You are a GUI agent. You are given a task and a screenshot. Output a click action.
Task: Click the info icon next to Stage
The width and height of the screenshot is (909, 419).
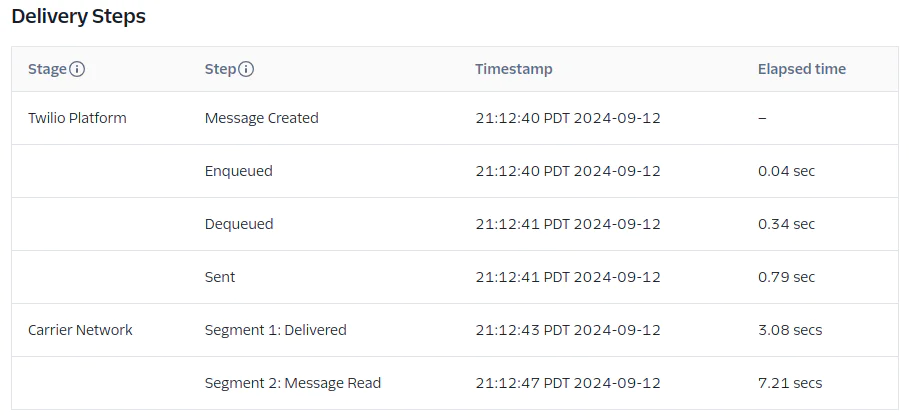(x=77, y=70)
